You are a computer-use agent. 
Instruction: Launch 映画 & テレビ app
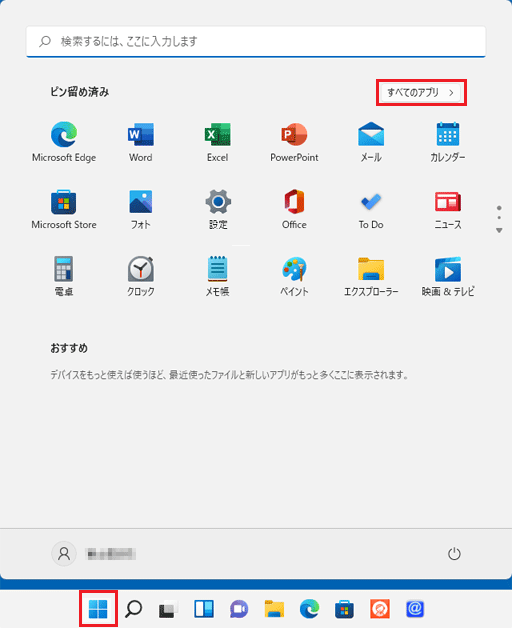pyautogui.click(x=448, y=276)
